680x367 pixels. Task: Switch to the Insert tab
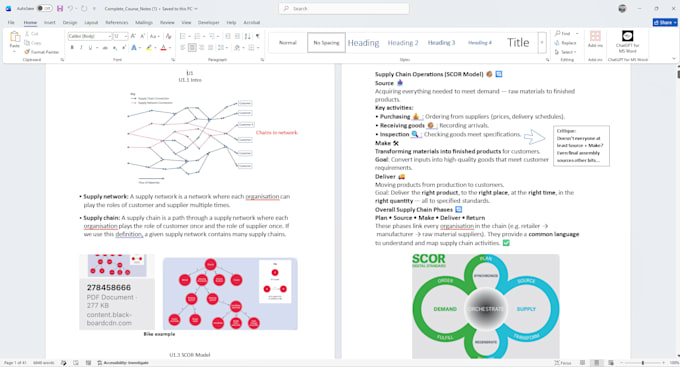tap(49, 22)
